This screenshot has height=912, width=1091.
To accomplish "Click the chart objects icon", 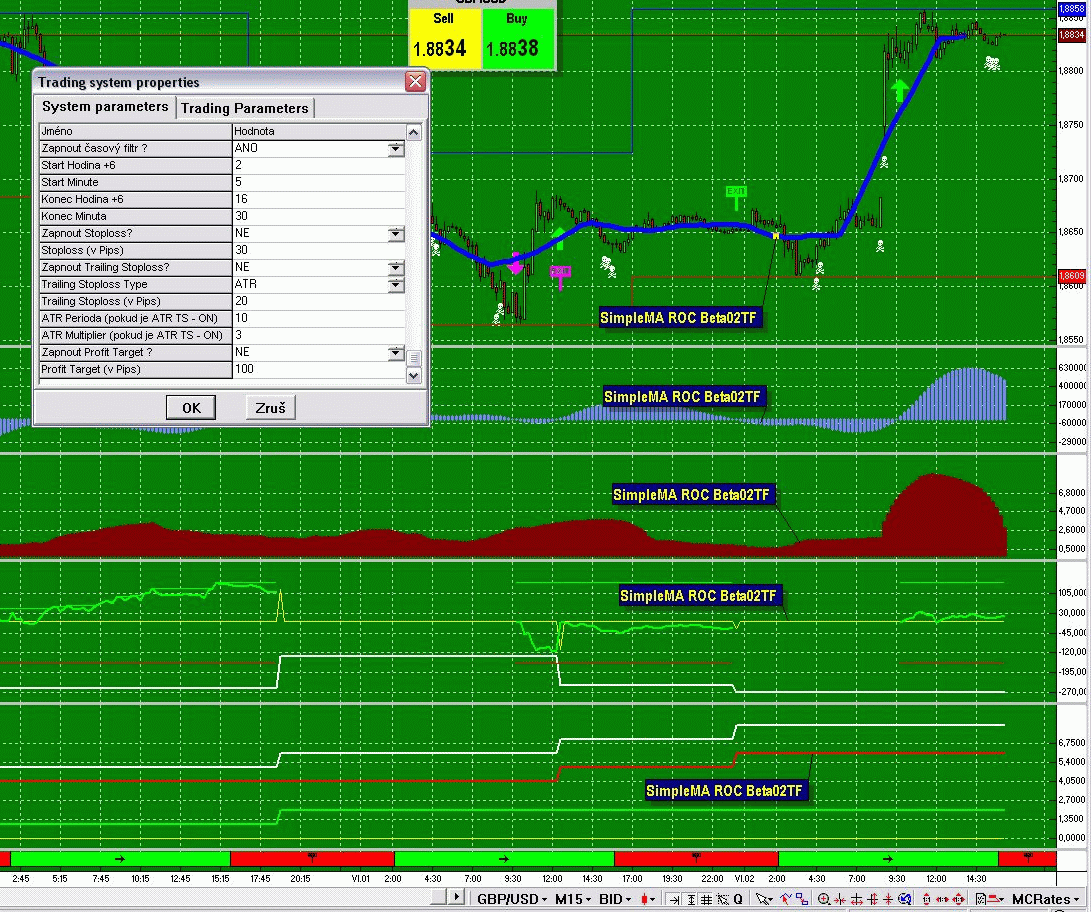I will (802, 899).
